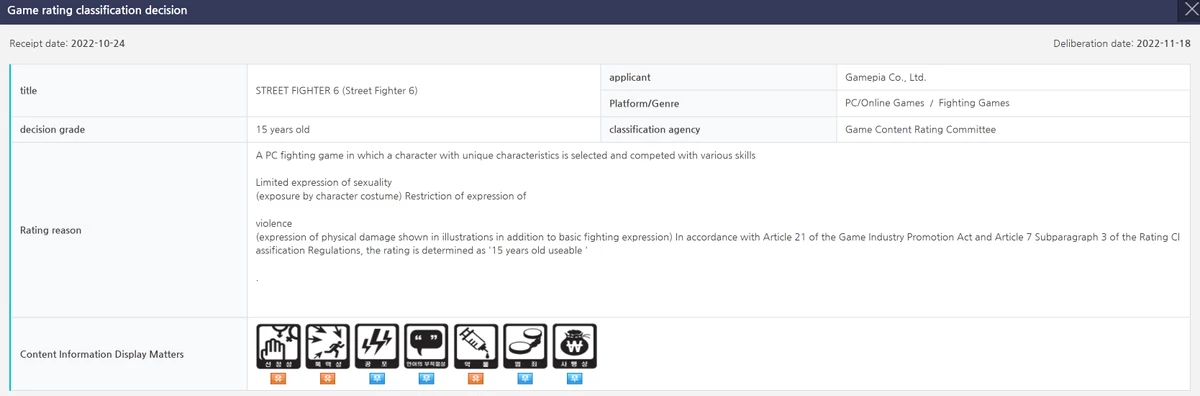Viewport: 1200px width, 396px height.
Task: Select the fear icon with lightning bolts
Action: (376, 347)
